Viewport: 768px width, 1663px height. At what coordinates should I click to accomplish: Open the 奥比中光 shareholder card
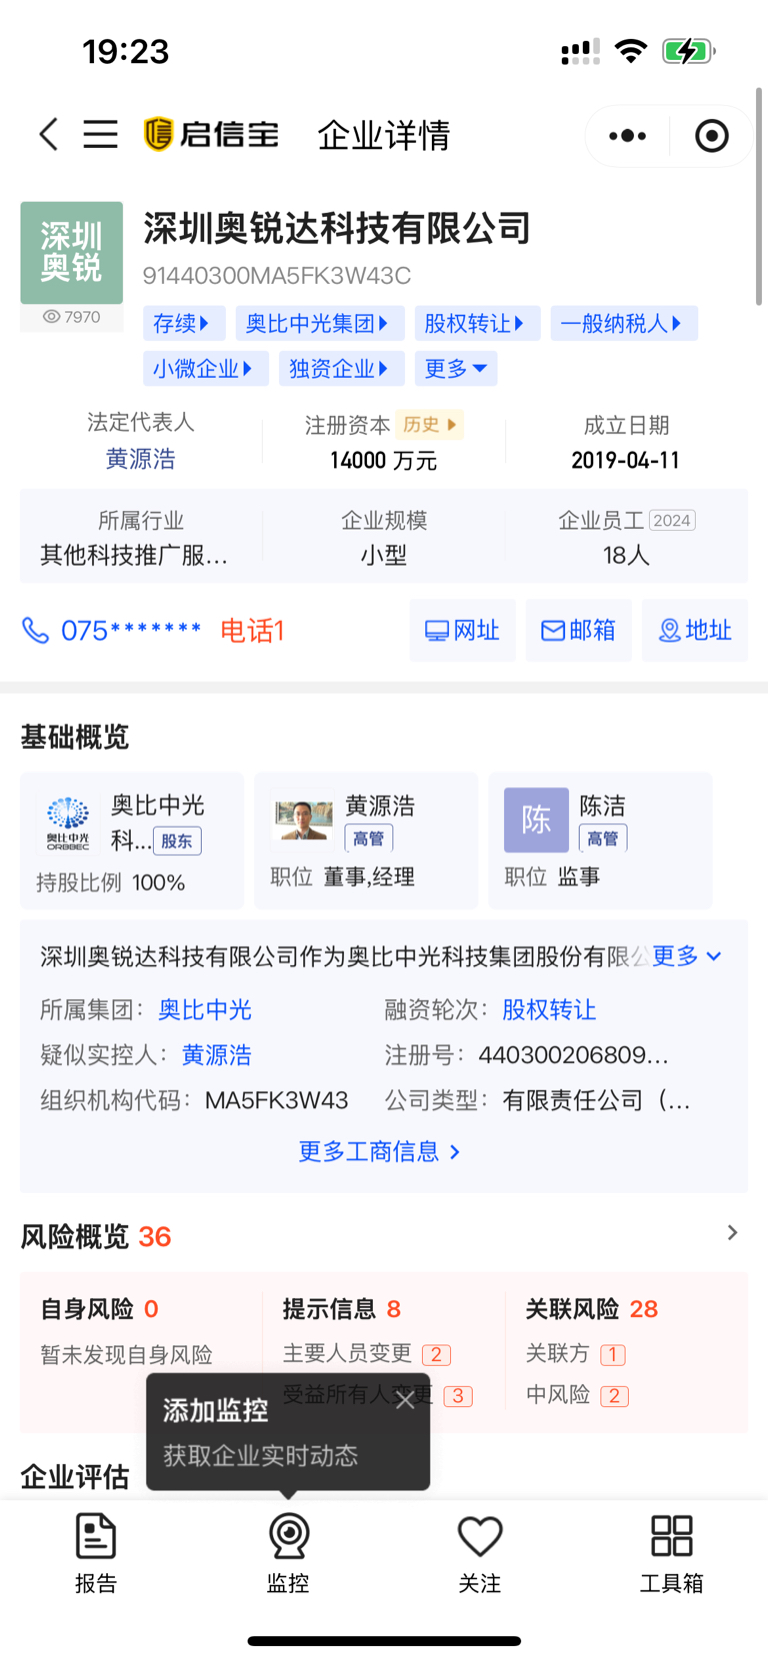(x=132, y=840)
